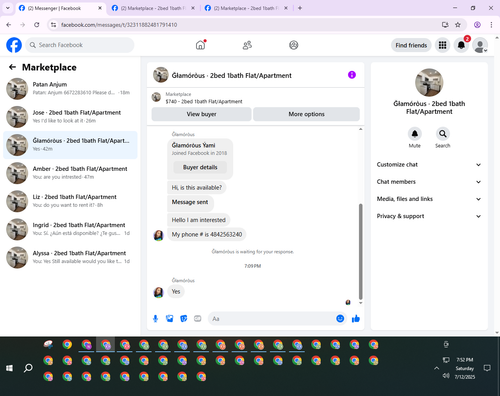Record a voice clip with microphone icon
The height and width of the screenshot is (396, 500).
pos(155,319)
